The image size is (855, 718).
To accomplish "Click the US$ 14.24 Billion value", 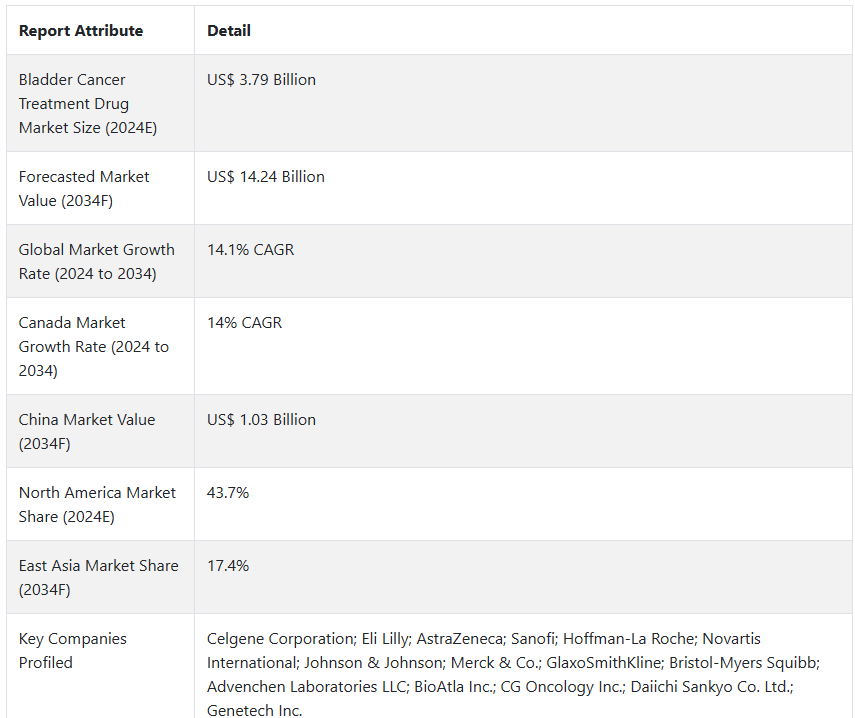I will [266, 177].
